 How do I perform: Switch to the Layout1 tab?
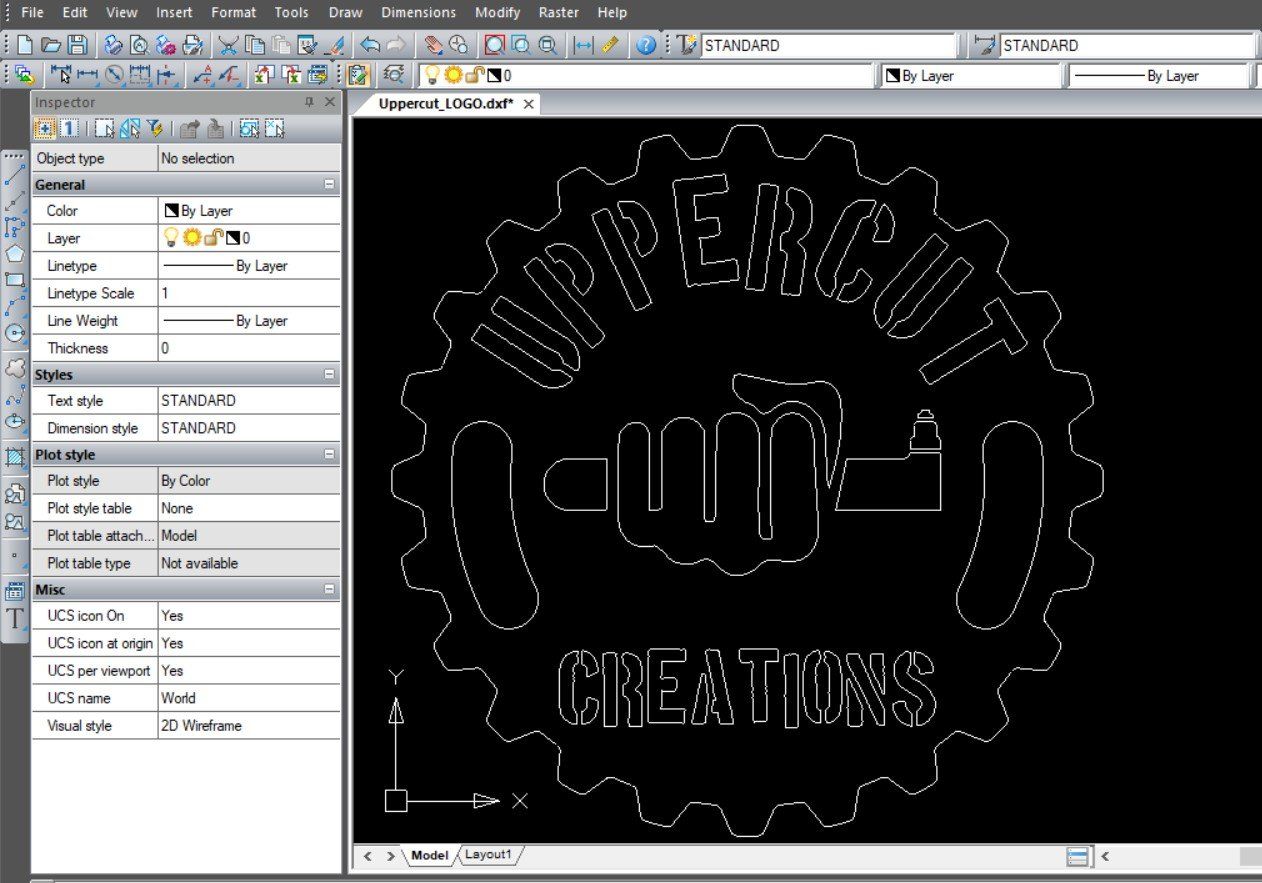(488, 855)
